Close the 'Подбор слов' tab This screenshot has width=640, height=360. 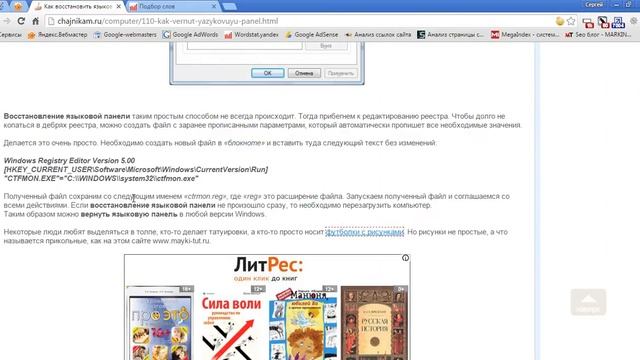pyautogui.click(x=214, y=7)
